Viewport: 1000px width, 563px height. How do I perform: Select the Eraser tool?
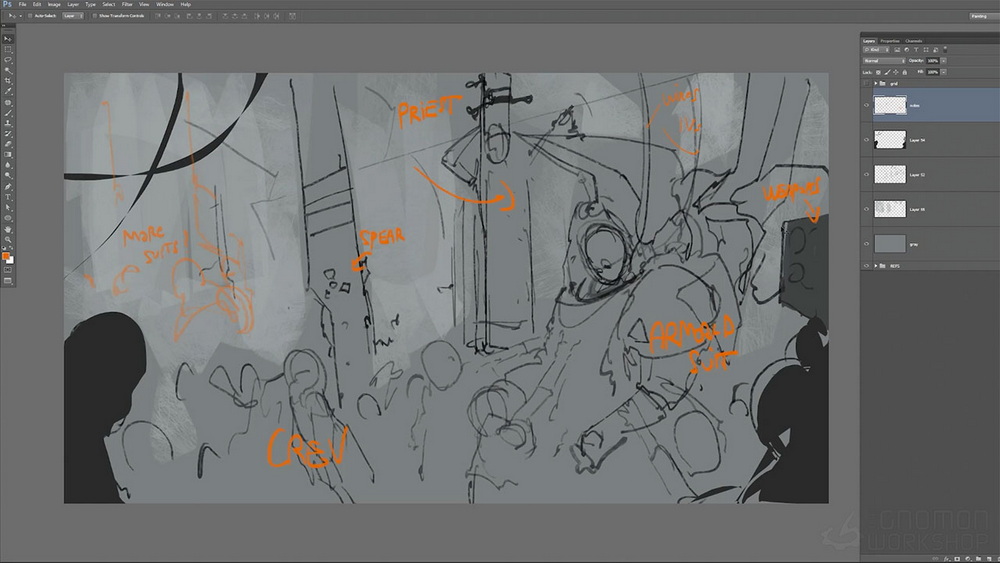(8, 144)
